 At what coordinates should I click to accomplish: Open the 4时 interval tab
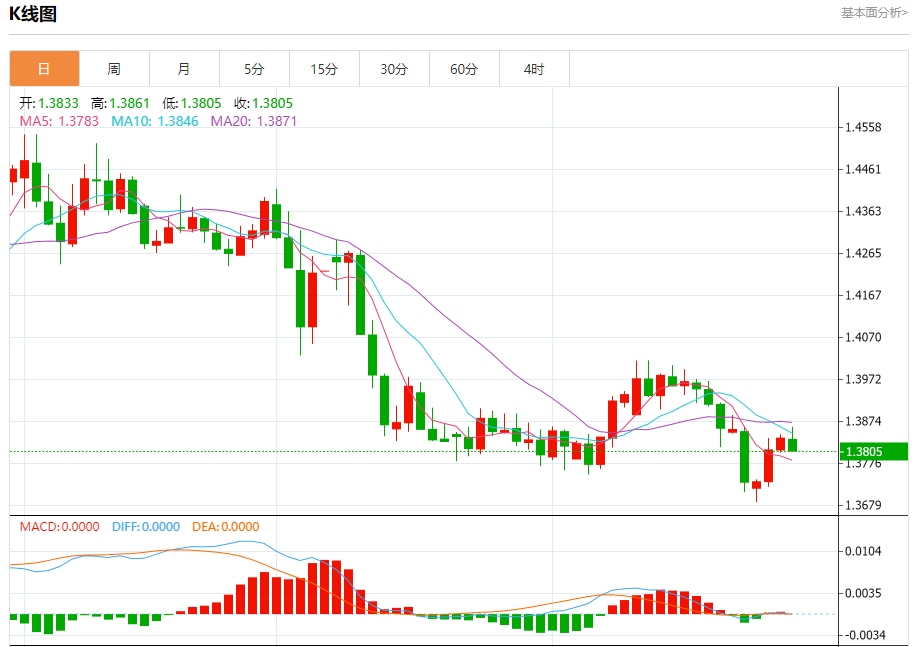534,69
